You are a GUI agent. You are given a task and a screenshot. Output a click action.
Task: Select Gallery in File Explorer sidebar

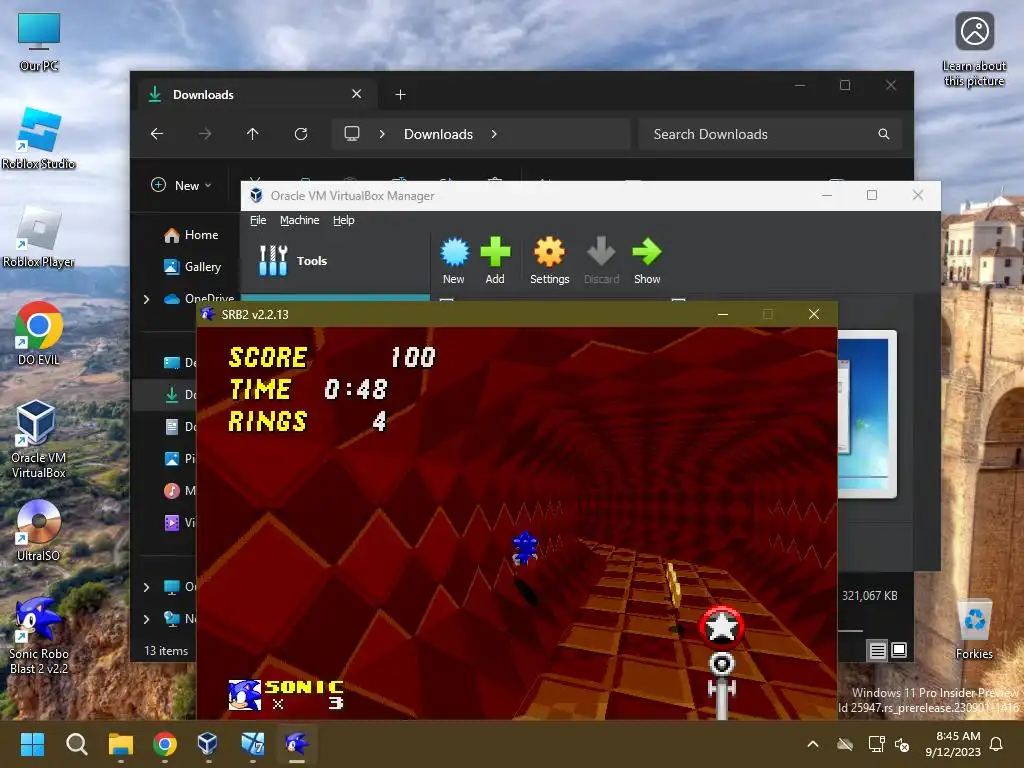[x=192, y=266]
